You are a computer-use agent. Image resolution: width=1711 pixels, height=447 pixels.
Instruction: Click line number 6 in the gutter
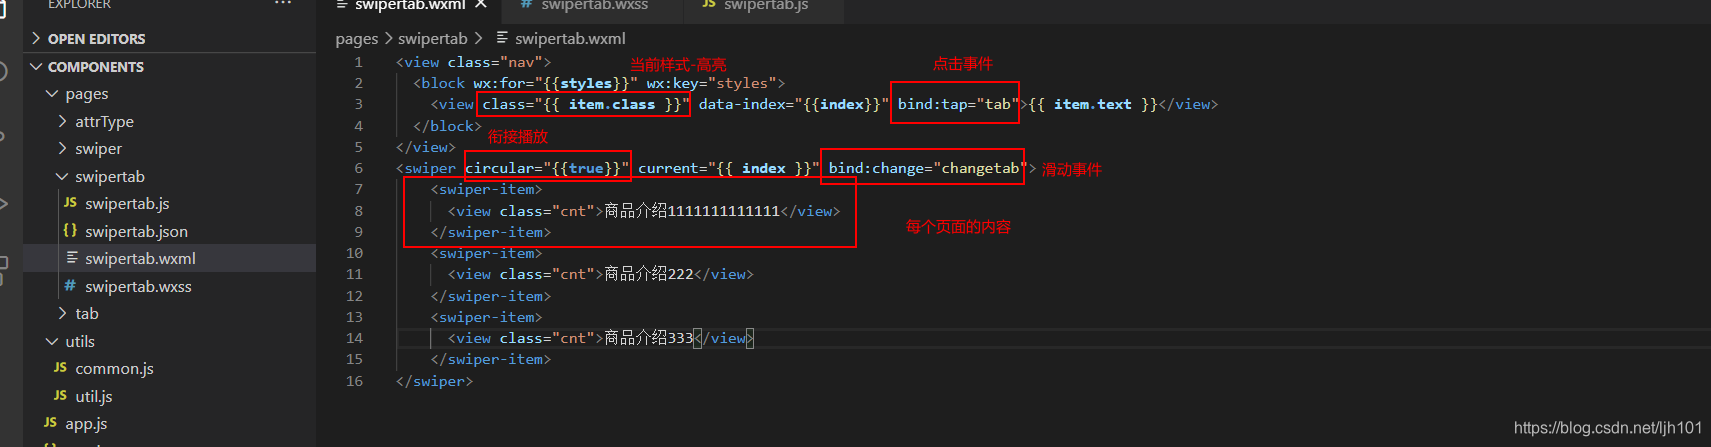coord(358,168)
